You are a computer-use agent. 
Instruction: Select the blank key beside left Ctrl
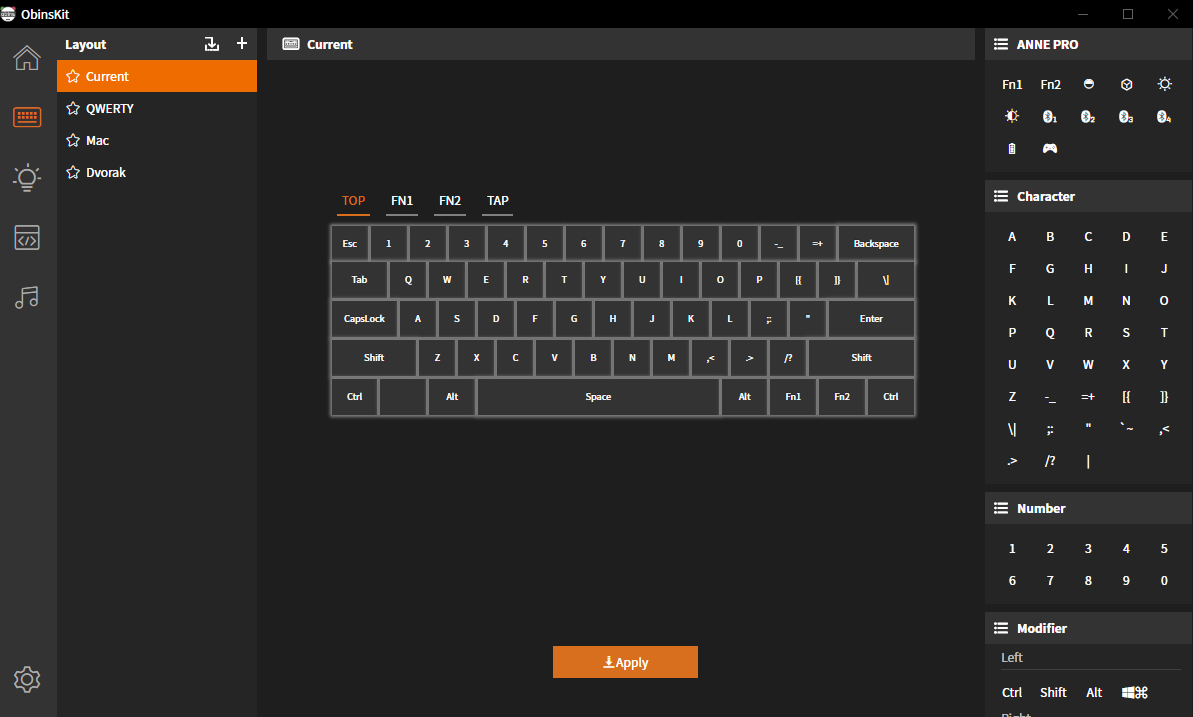click(x=402, y=397)
